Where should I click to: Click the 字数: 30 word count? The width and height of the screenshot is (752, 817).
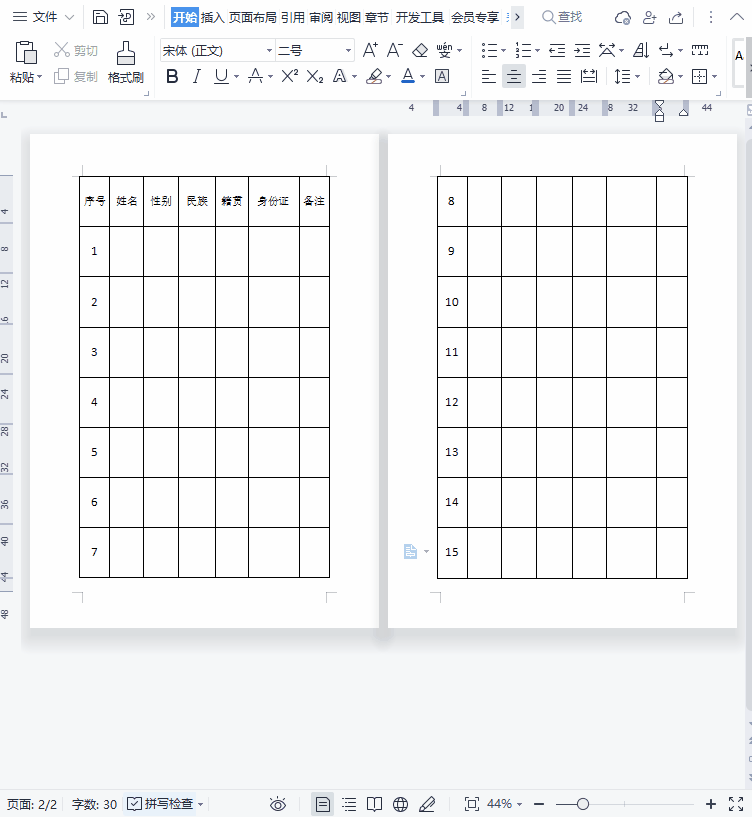[94, 804]
